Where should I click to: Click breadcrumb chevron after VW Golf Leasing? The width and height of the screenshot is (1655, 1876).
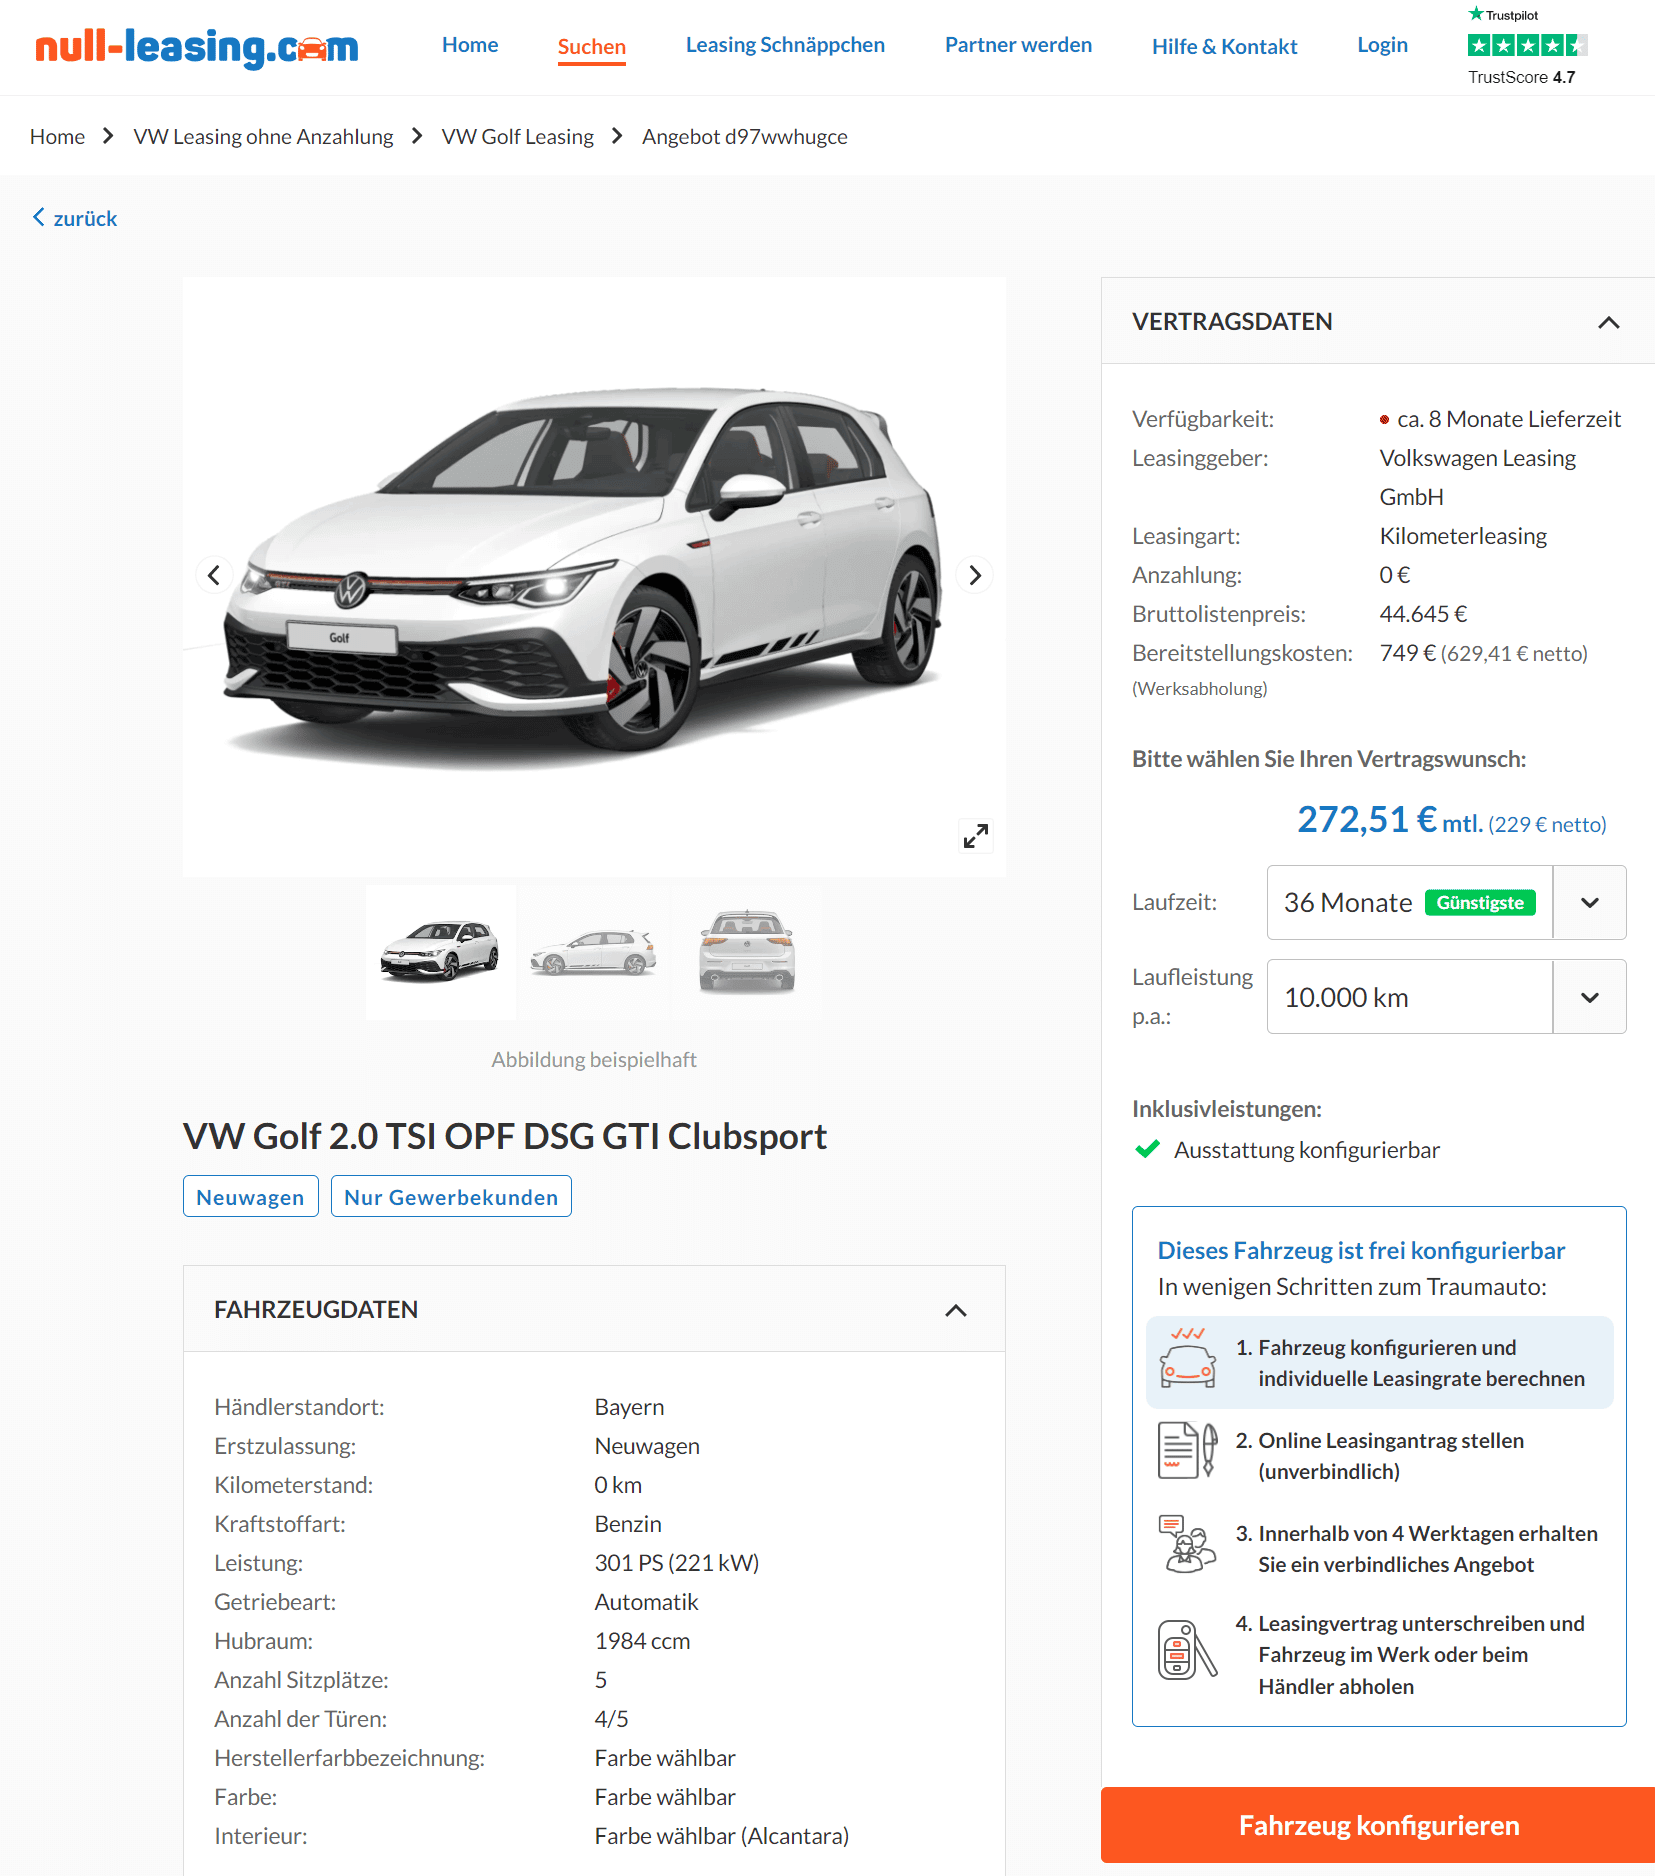tap(617, 136)
